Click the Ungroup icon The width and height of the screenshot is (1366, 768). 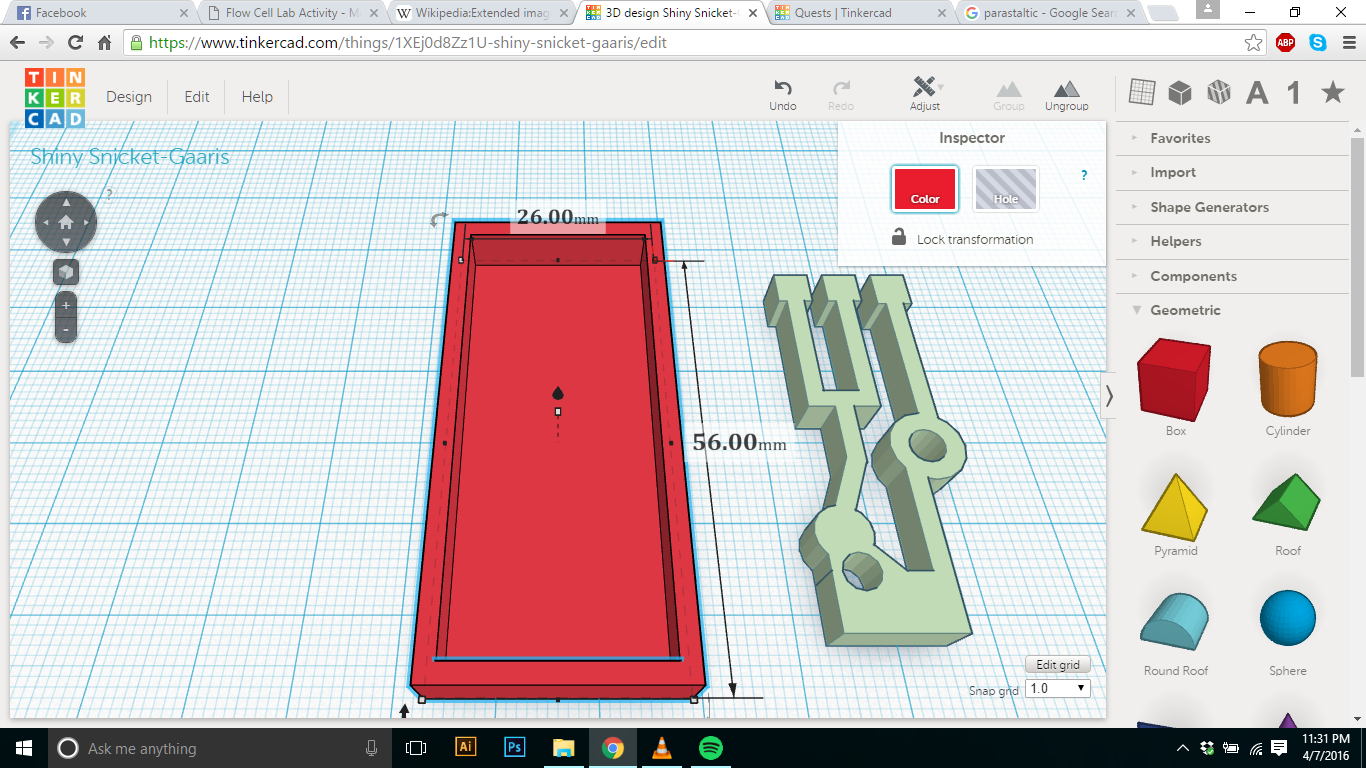(x=1066, y=89)
